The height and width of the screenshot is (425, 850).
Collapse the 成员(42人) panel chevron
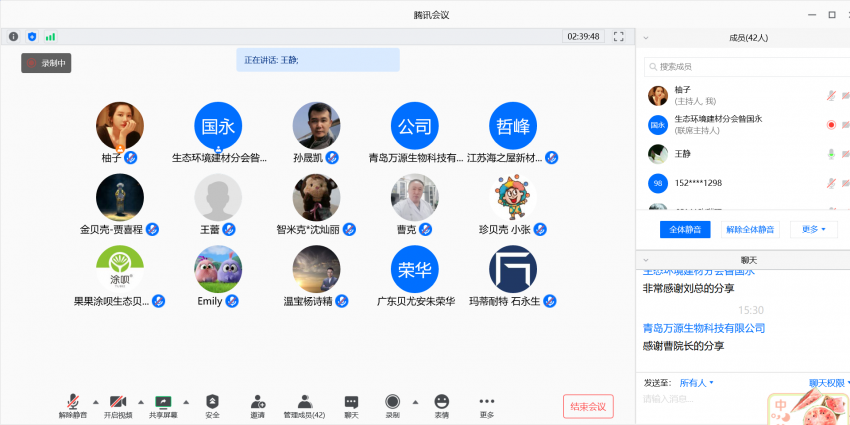tap(646, 38)
